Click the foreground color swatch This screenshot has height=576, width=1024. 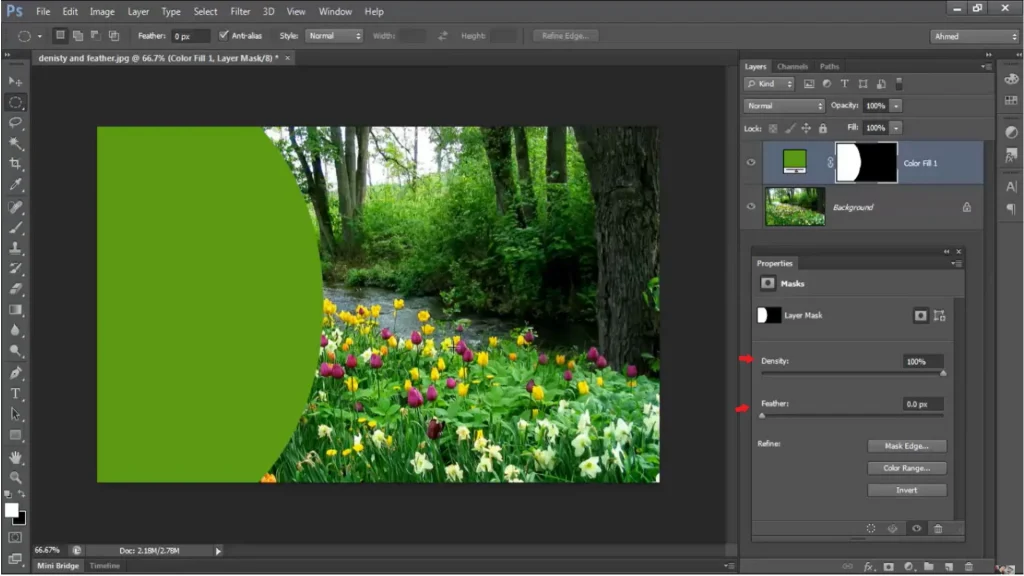11,510
